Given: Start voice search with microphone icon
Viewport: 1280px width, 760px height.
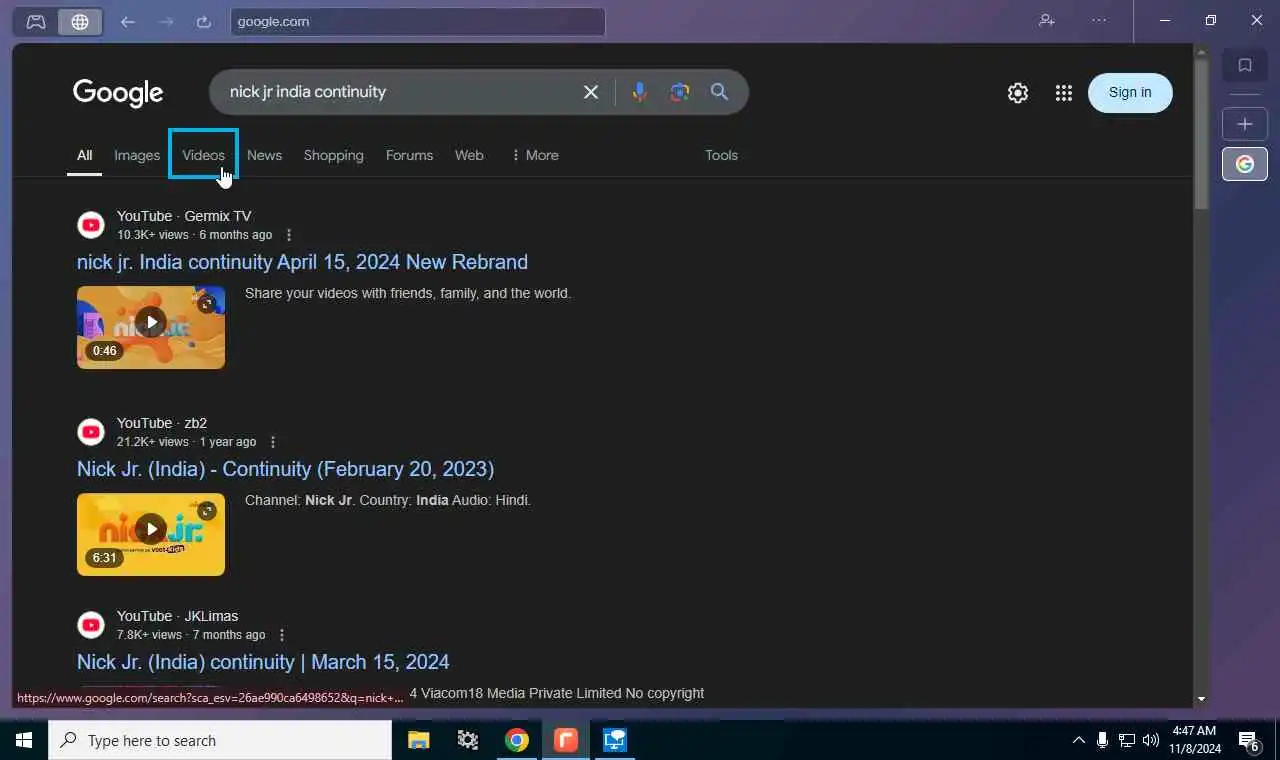Looking at the screenshot, I should (x=640, y=92).
